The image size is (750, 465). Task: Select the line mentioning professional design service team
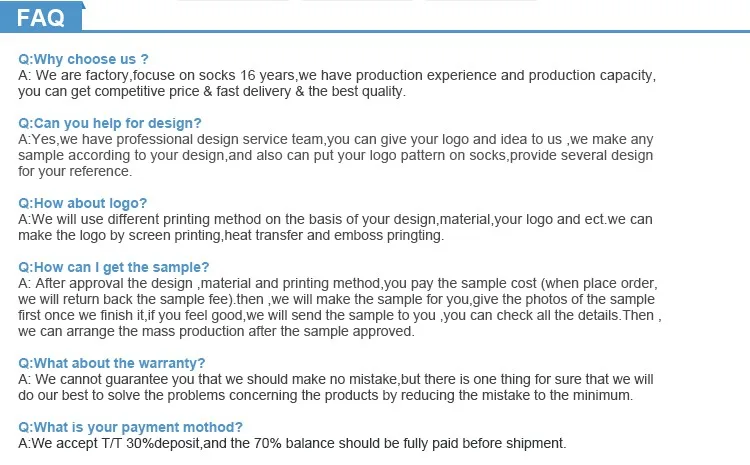pyautogui.click(x=337, y=140)
